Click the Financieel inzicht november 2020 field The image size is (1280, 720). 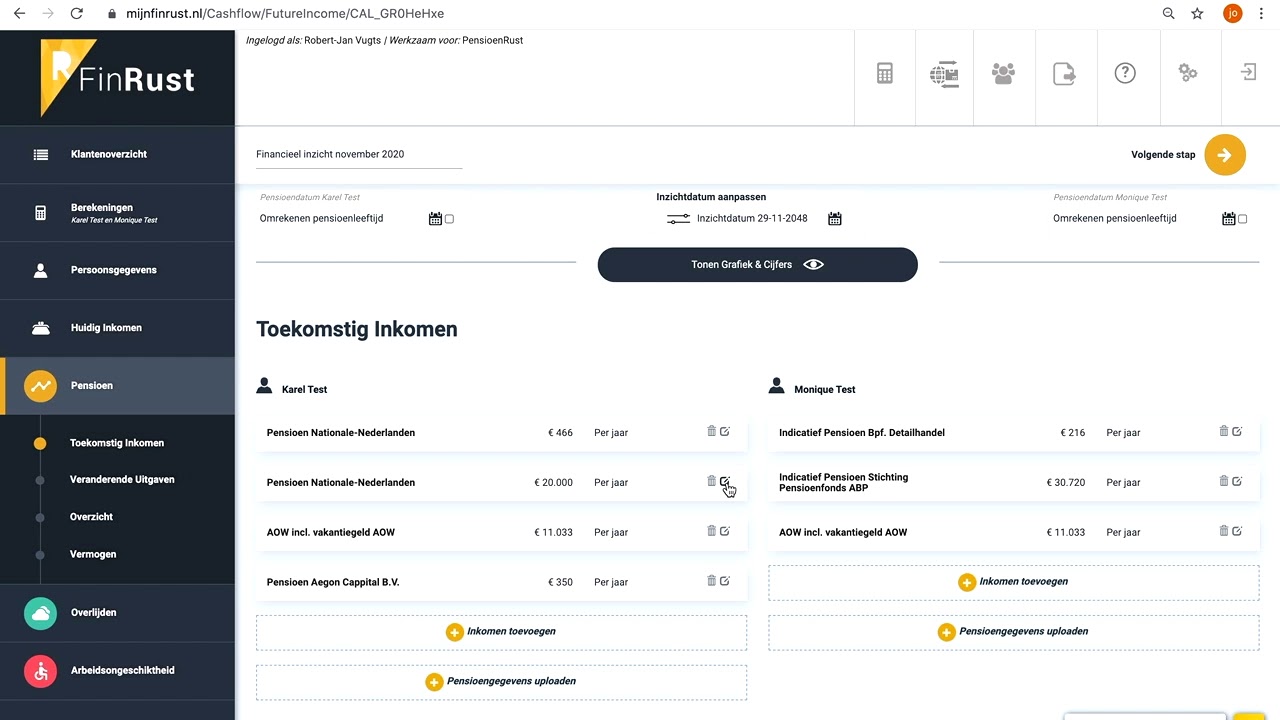pos(359,155)
